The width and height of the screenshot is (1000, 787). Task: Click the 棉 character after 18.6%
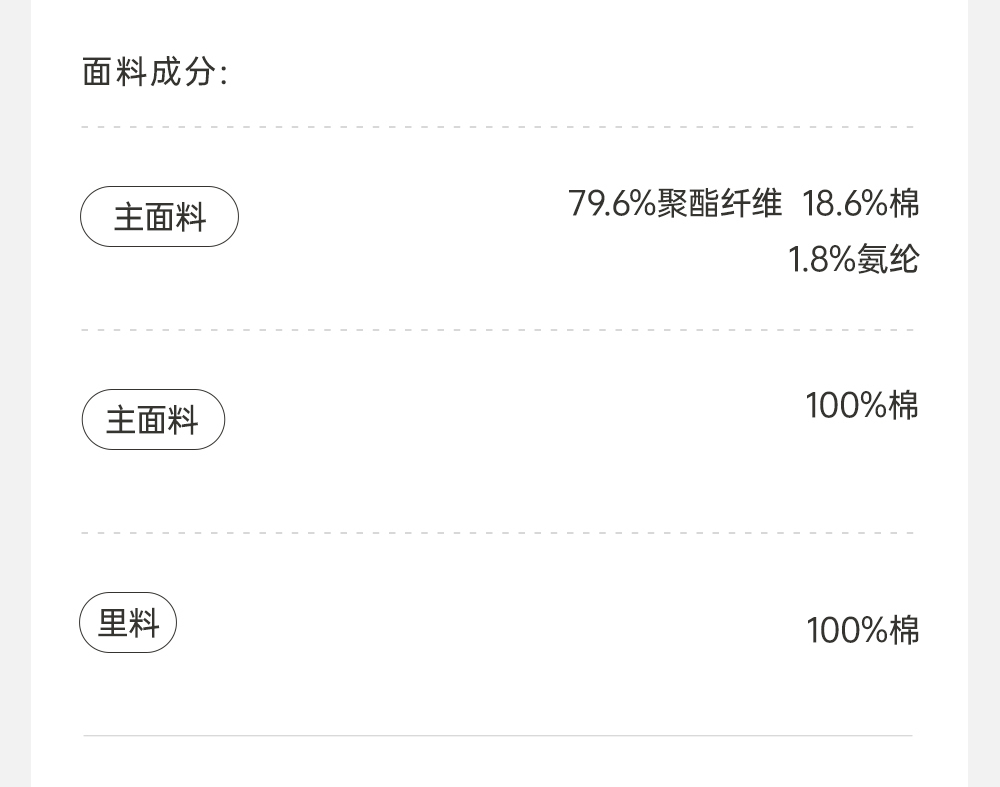coord(904,204)
